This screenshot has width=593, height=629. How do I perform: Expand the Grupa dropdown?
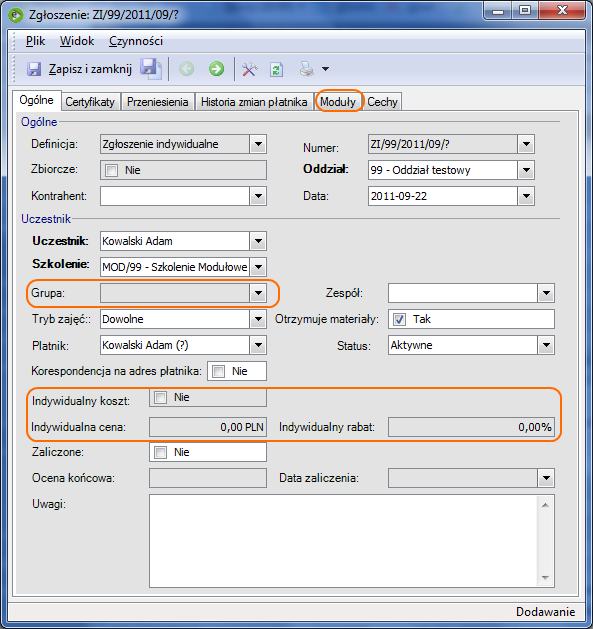coord(258,293)
